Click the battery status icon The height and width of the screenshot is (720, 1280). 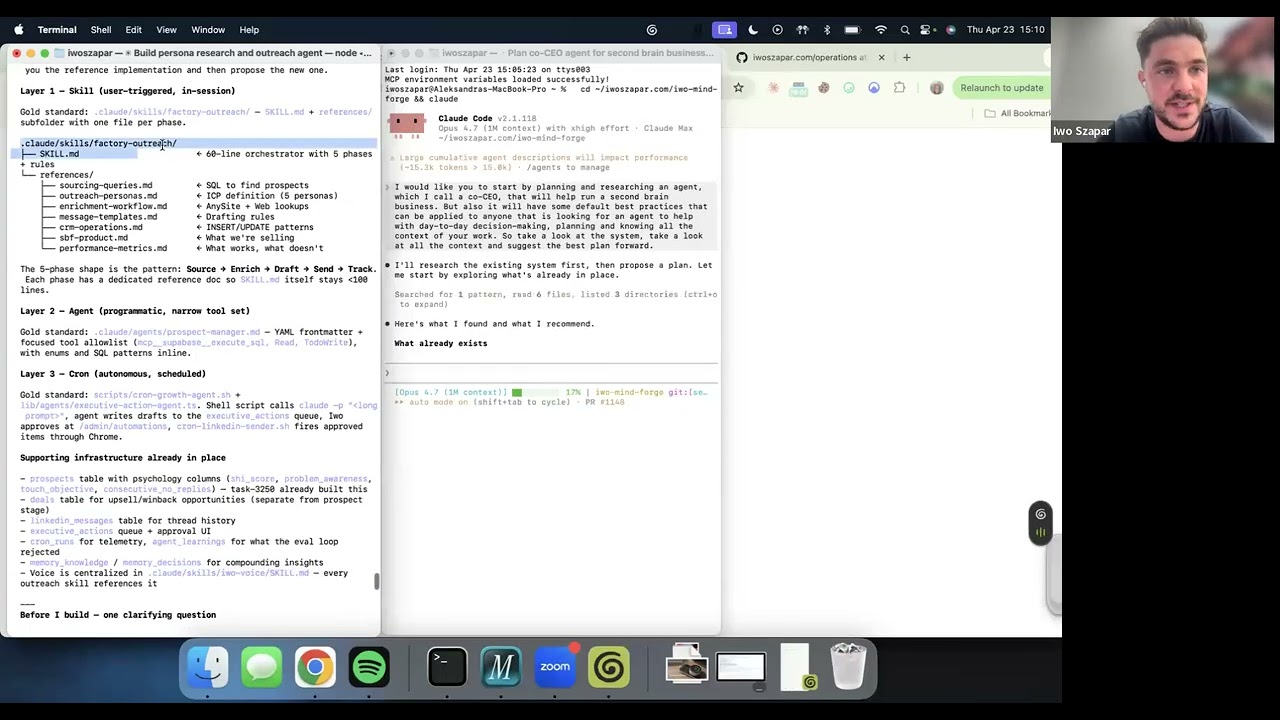[x=852, y=30]
